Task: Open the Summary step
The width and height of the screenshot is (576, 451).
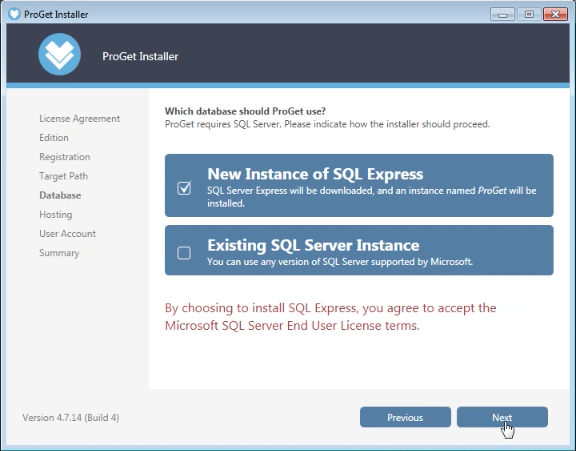Action: coord(59,253)
